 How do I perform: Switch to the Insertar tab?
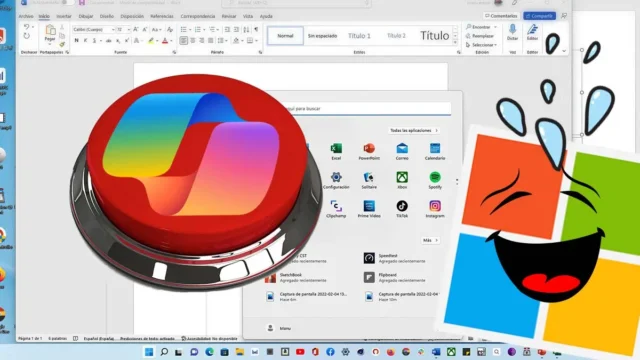pos(64,16)
